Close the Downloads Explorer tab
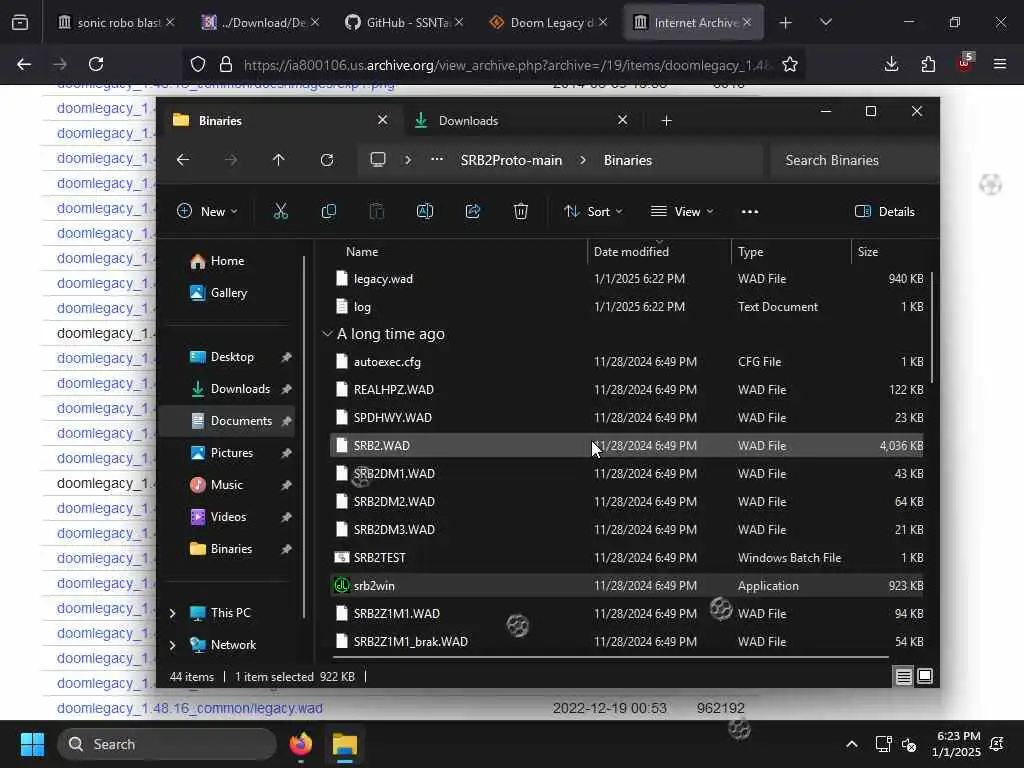This screenshot has height=768, width=1024. coord(622,120)
